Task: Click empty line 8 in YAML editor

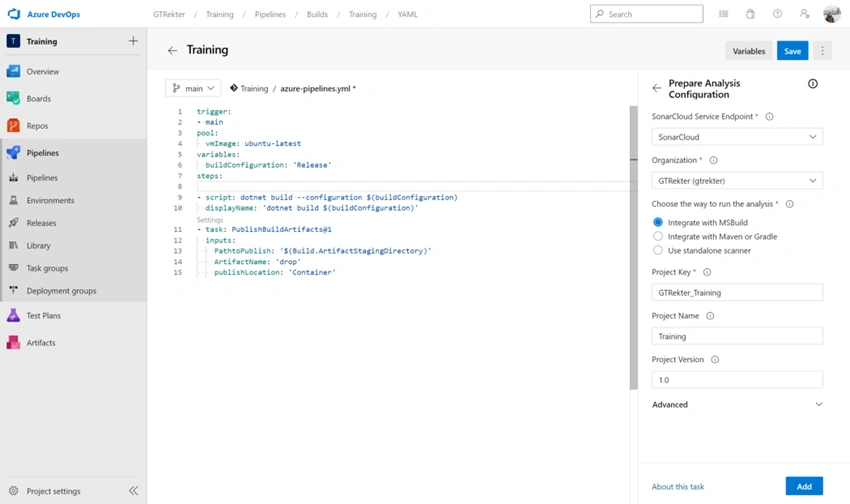Action: coord(416,186)
